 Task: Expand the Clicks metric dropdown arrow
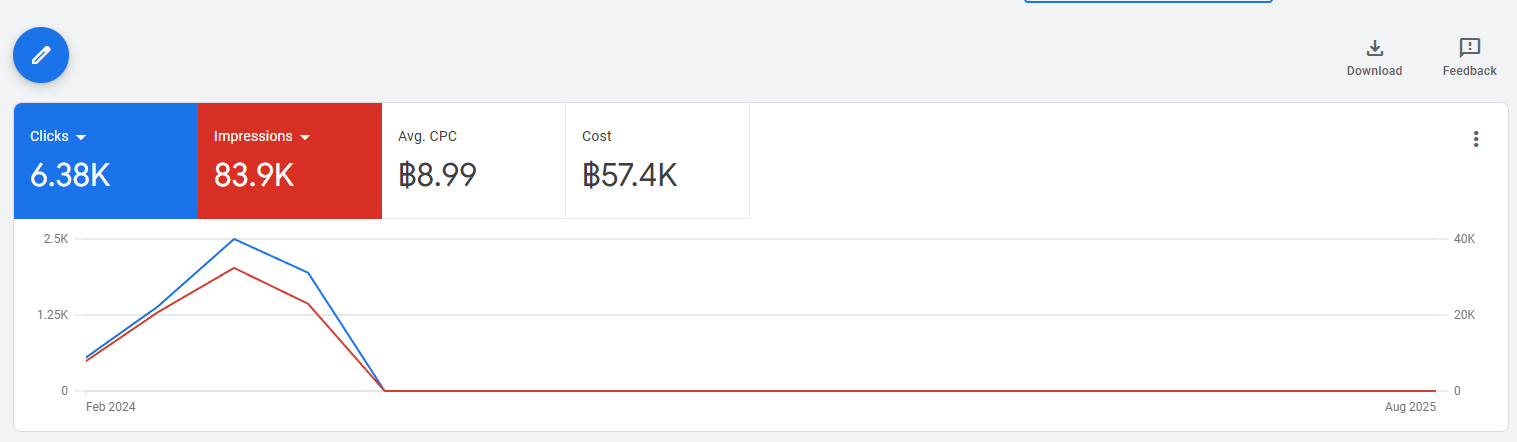pyautogui.click(x=81, y=137)
